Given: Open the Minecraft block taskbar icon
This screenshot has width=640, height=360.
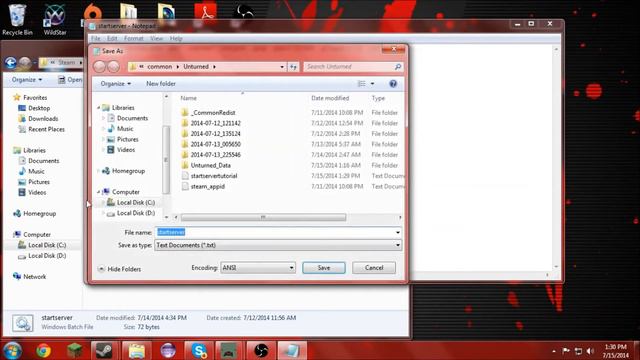Looking at the screenshot, I should 75,351.
